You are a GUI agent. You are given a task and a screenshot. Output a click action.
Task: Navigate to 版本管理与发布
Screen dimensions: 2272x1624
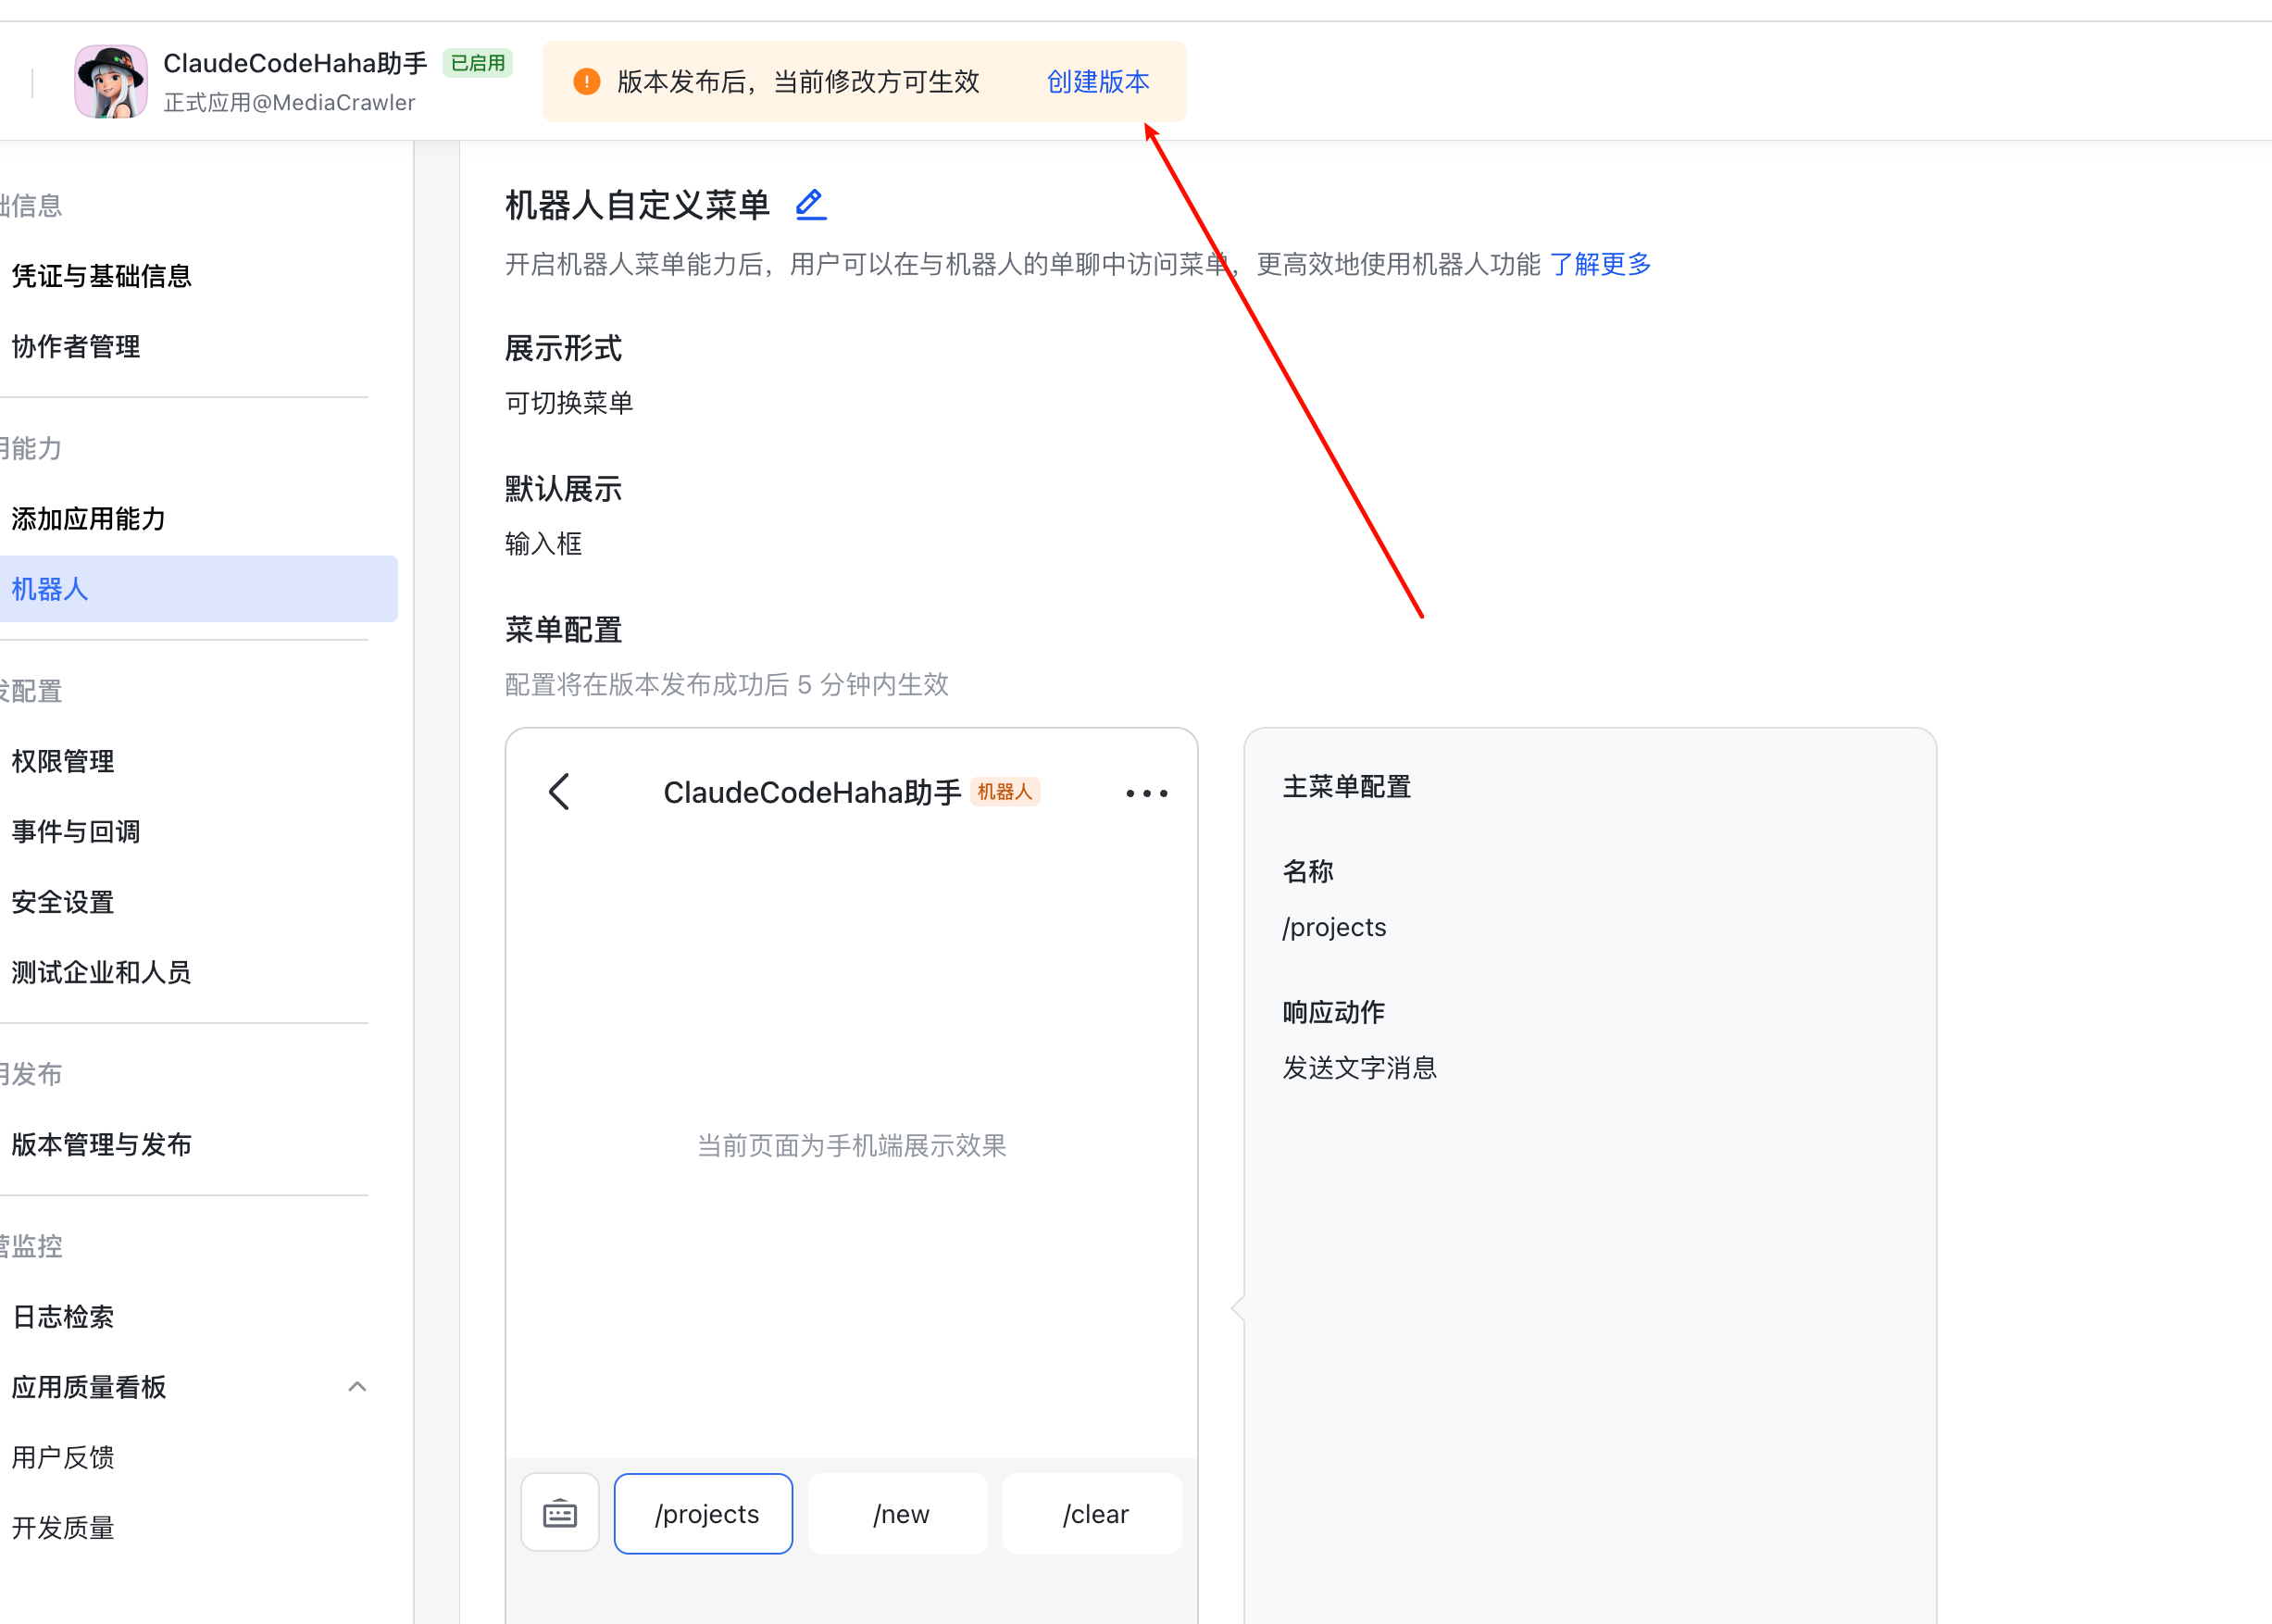click(101, 1144)
